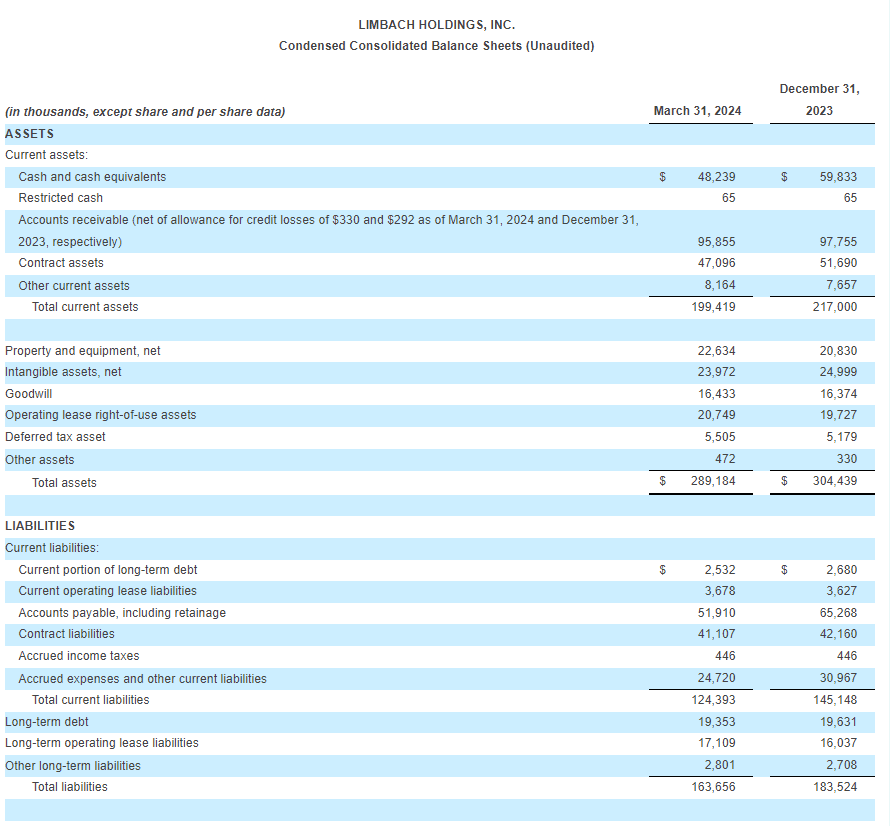This screenshot has width=892, height=826.
Task: Click the March 31, 2024 column header
Action: 697,110
